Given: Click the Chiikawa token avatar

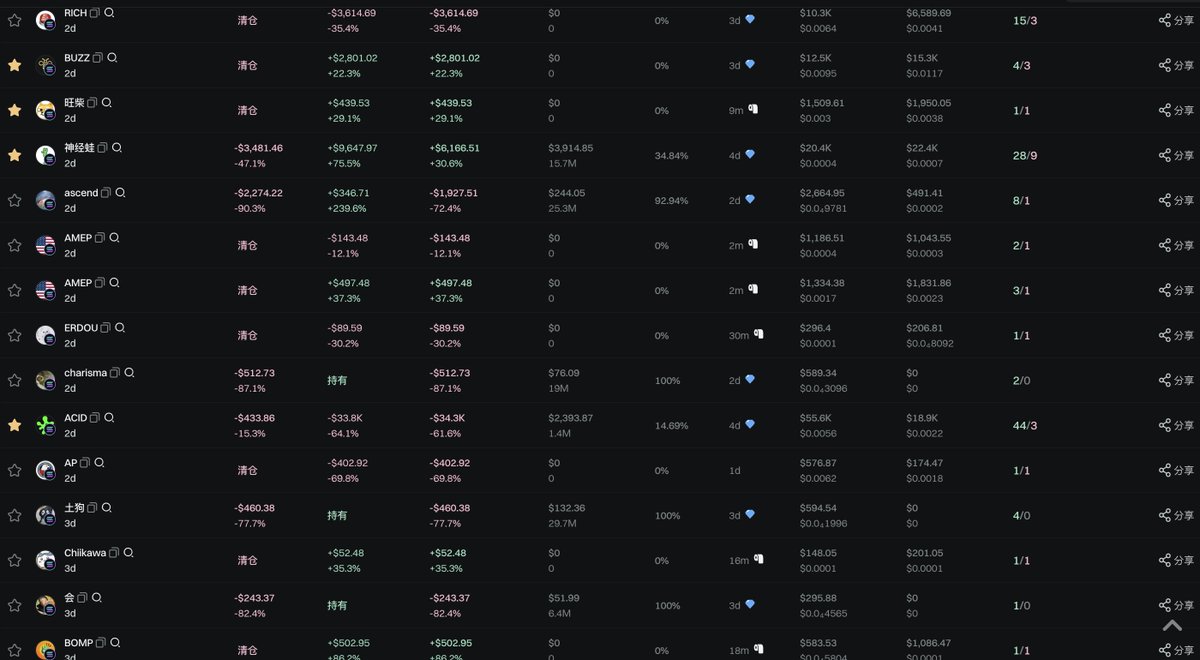Looking at the screenshot, I should (45, 560).
